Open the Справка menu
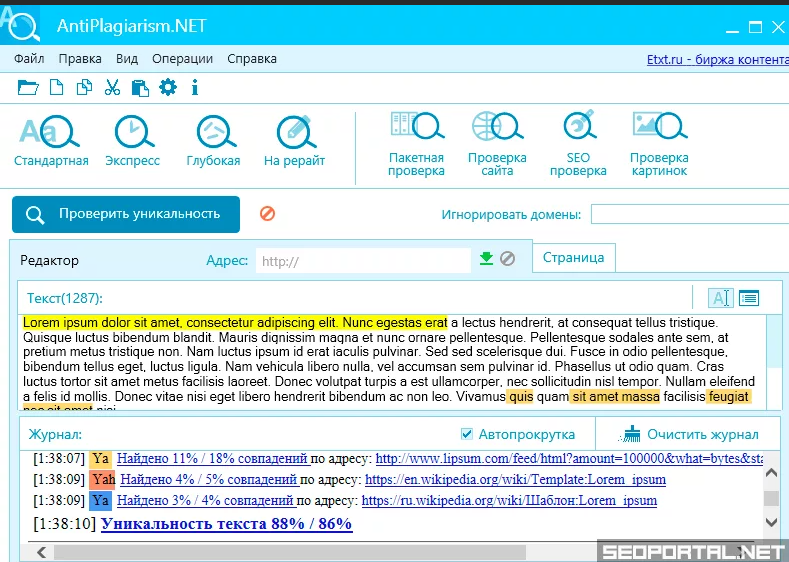Image resolution: width=789 pixels, height=562 pixels. click(252, 59)
